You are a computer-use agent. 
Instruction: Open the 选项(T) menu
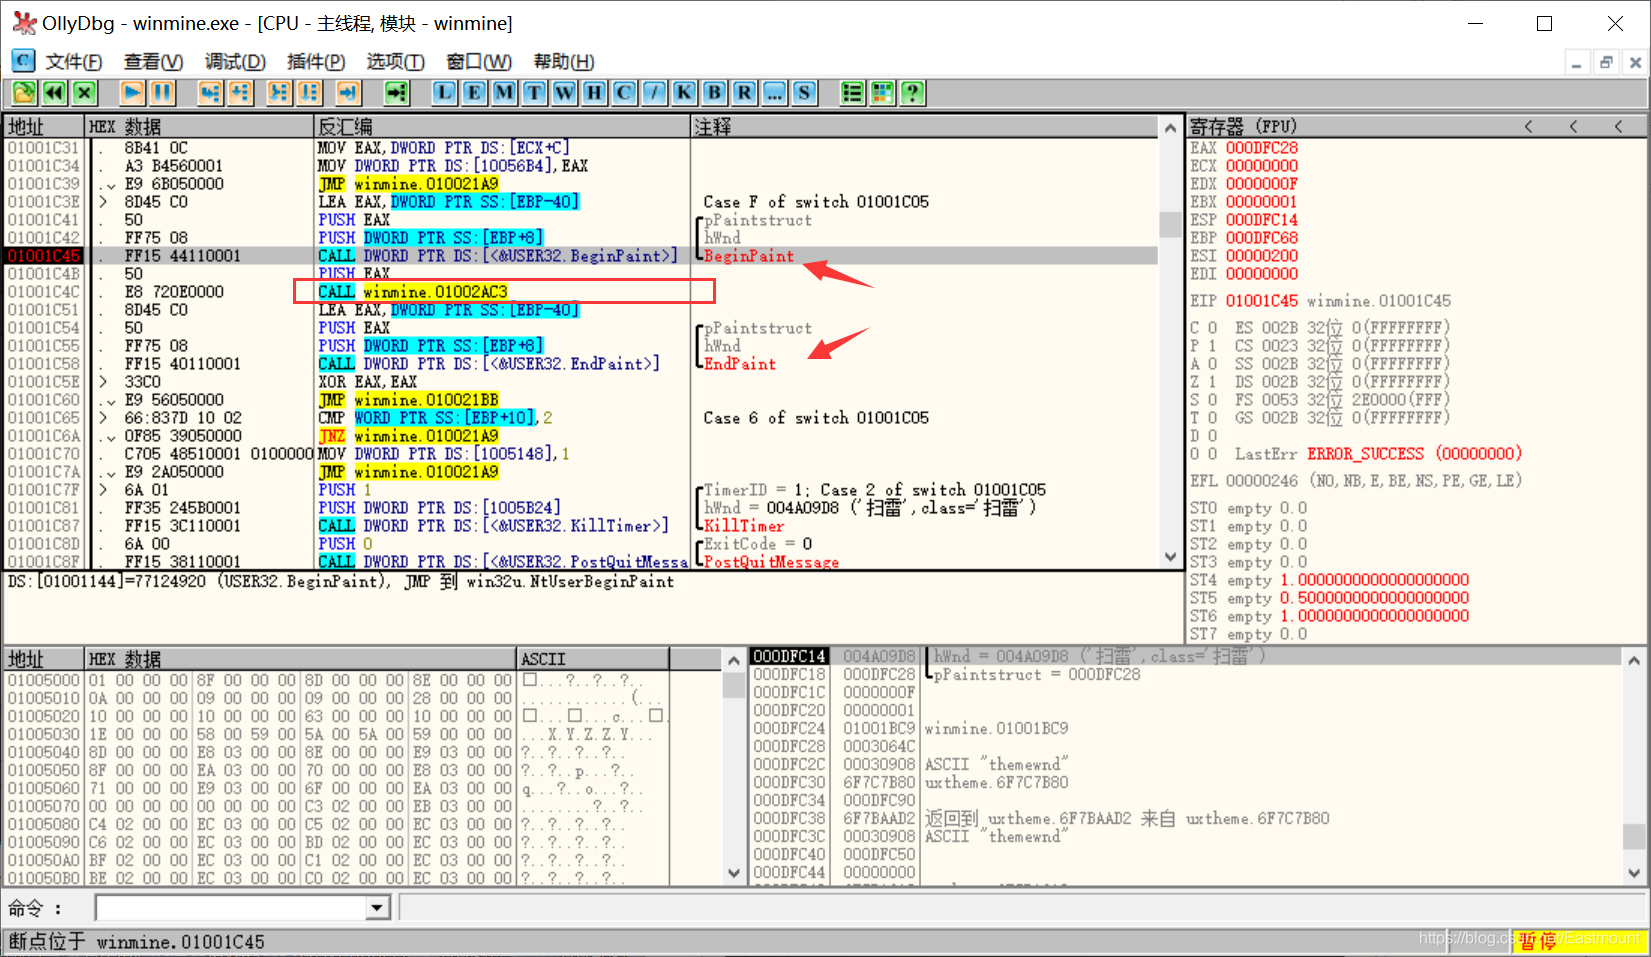click(x=395, y=62)
